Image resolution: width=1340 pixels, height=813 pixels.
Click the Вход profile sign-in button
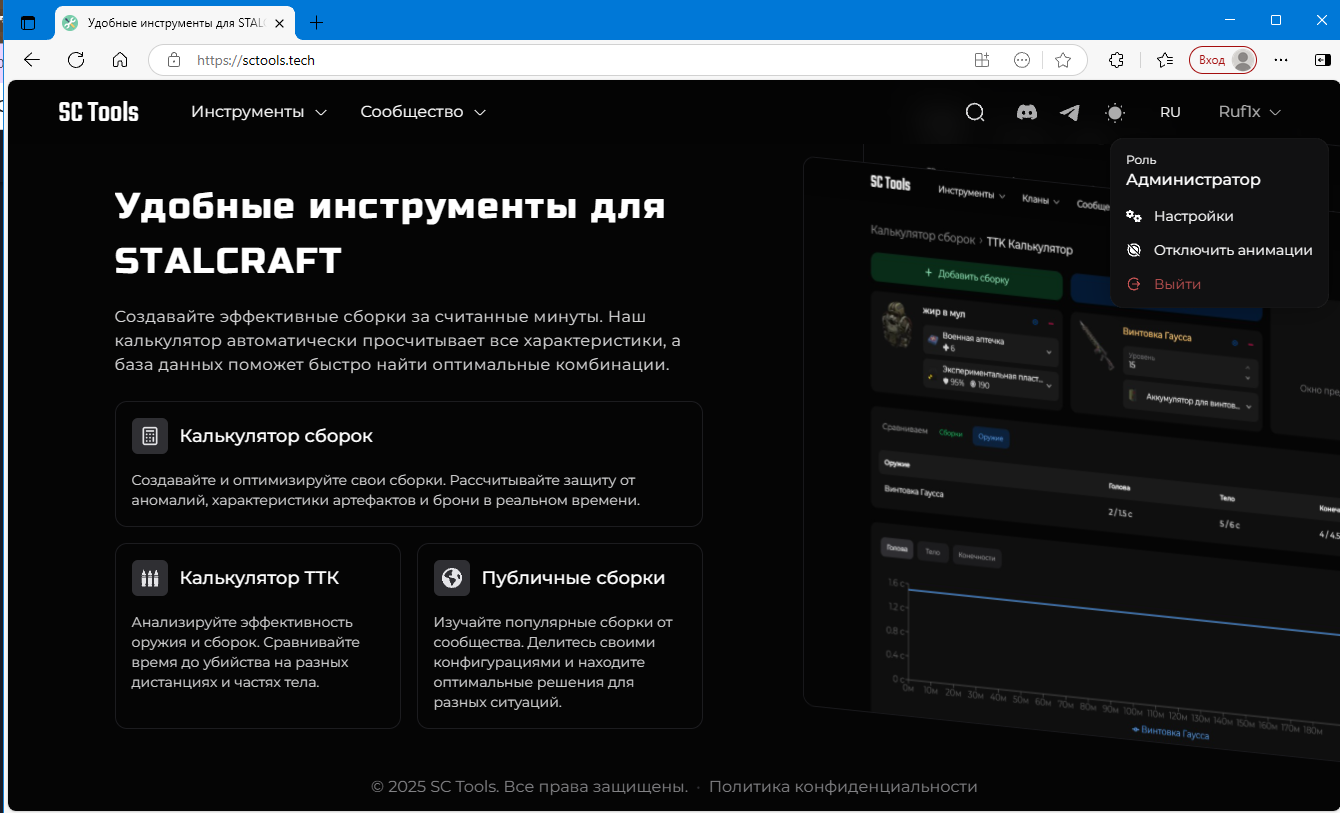(x=1223, y=60)
